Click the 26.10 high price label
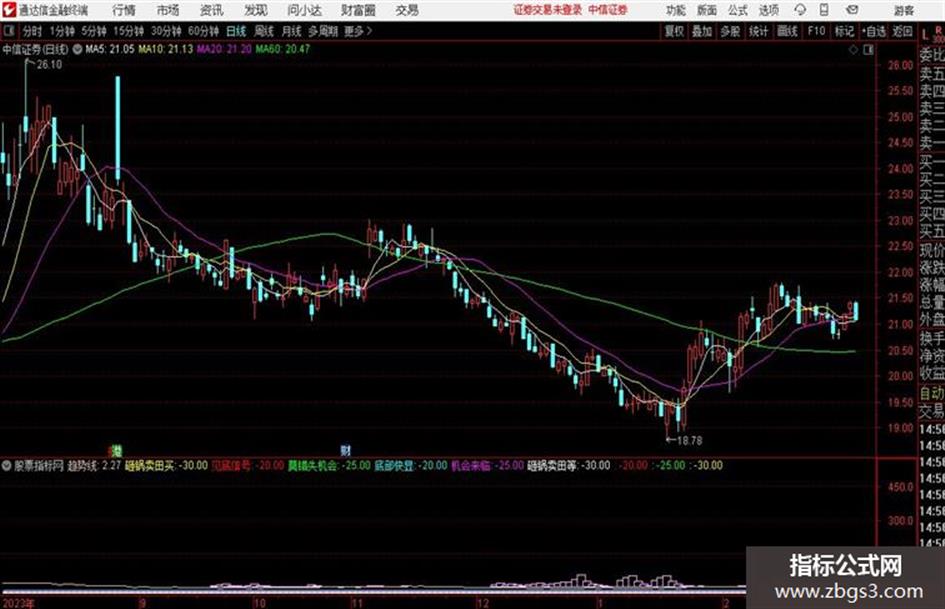 [49, 65]
